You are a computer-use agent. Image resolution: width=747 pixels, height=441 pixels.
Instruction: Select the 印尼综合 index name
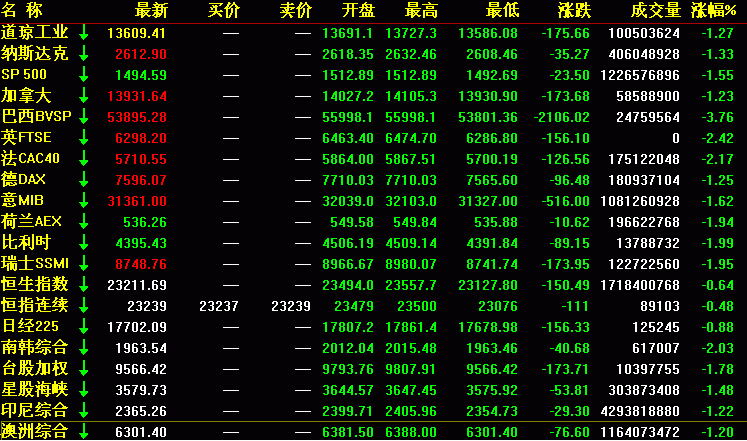[35, 410]
